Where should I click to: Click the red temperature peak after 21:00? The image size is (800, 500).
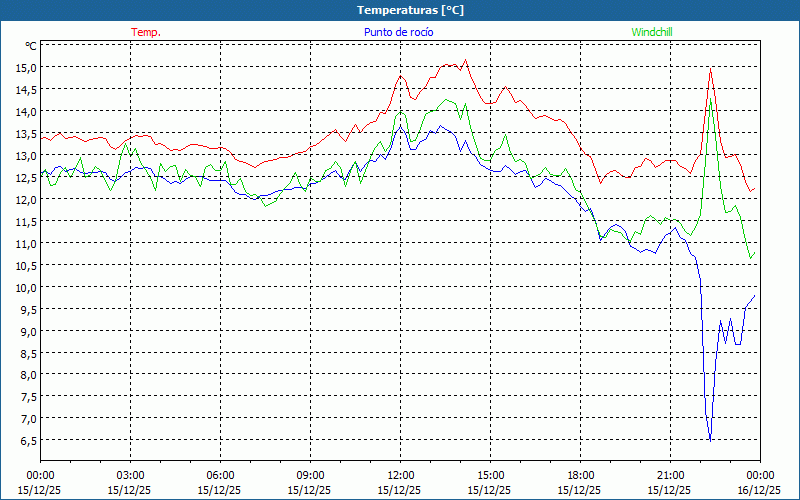tap(710, 68)
